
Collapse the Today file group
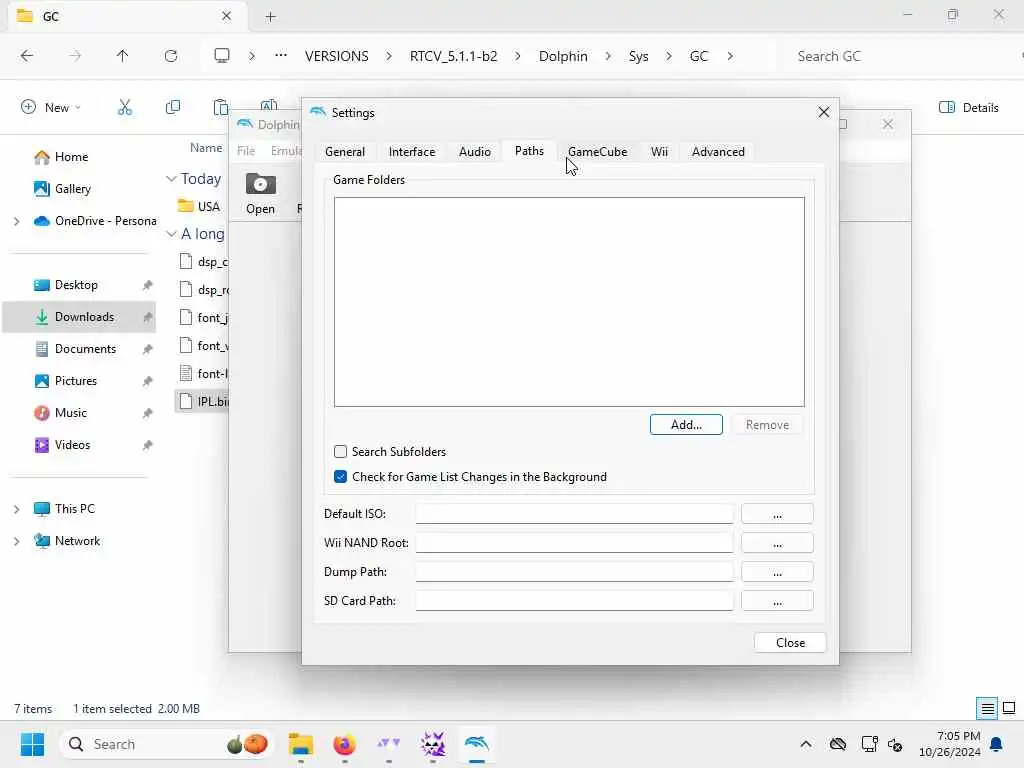pyautogui.click(x=171, y=178)
